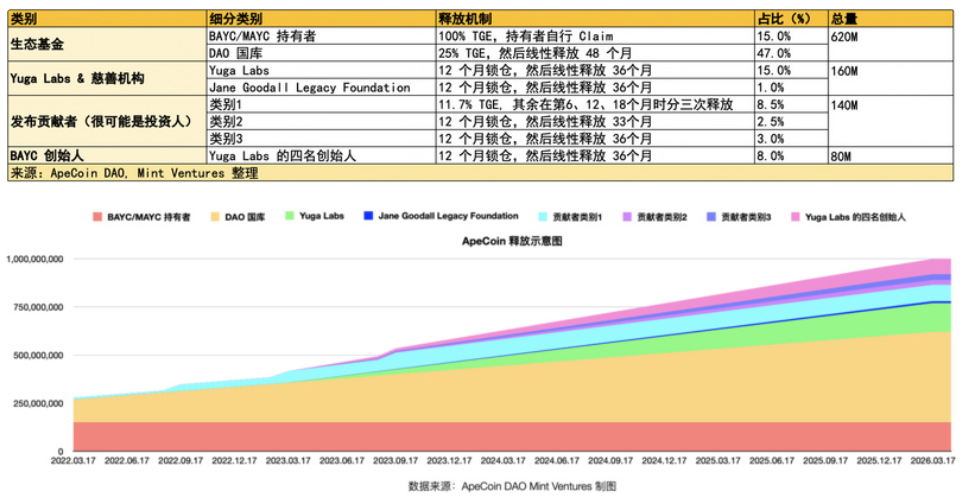967x499 pixels.
Task: Click the legend label 贡献者类别1
Action: point(577,217)
